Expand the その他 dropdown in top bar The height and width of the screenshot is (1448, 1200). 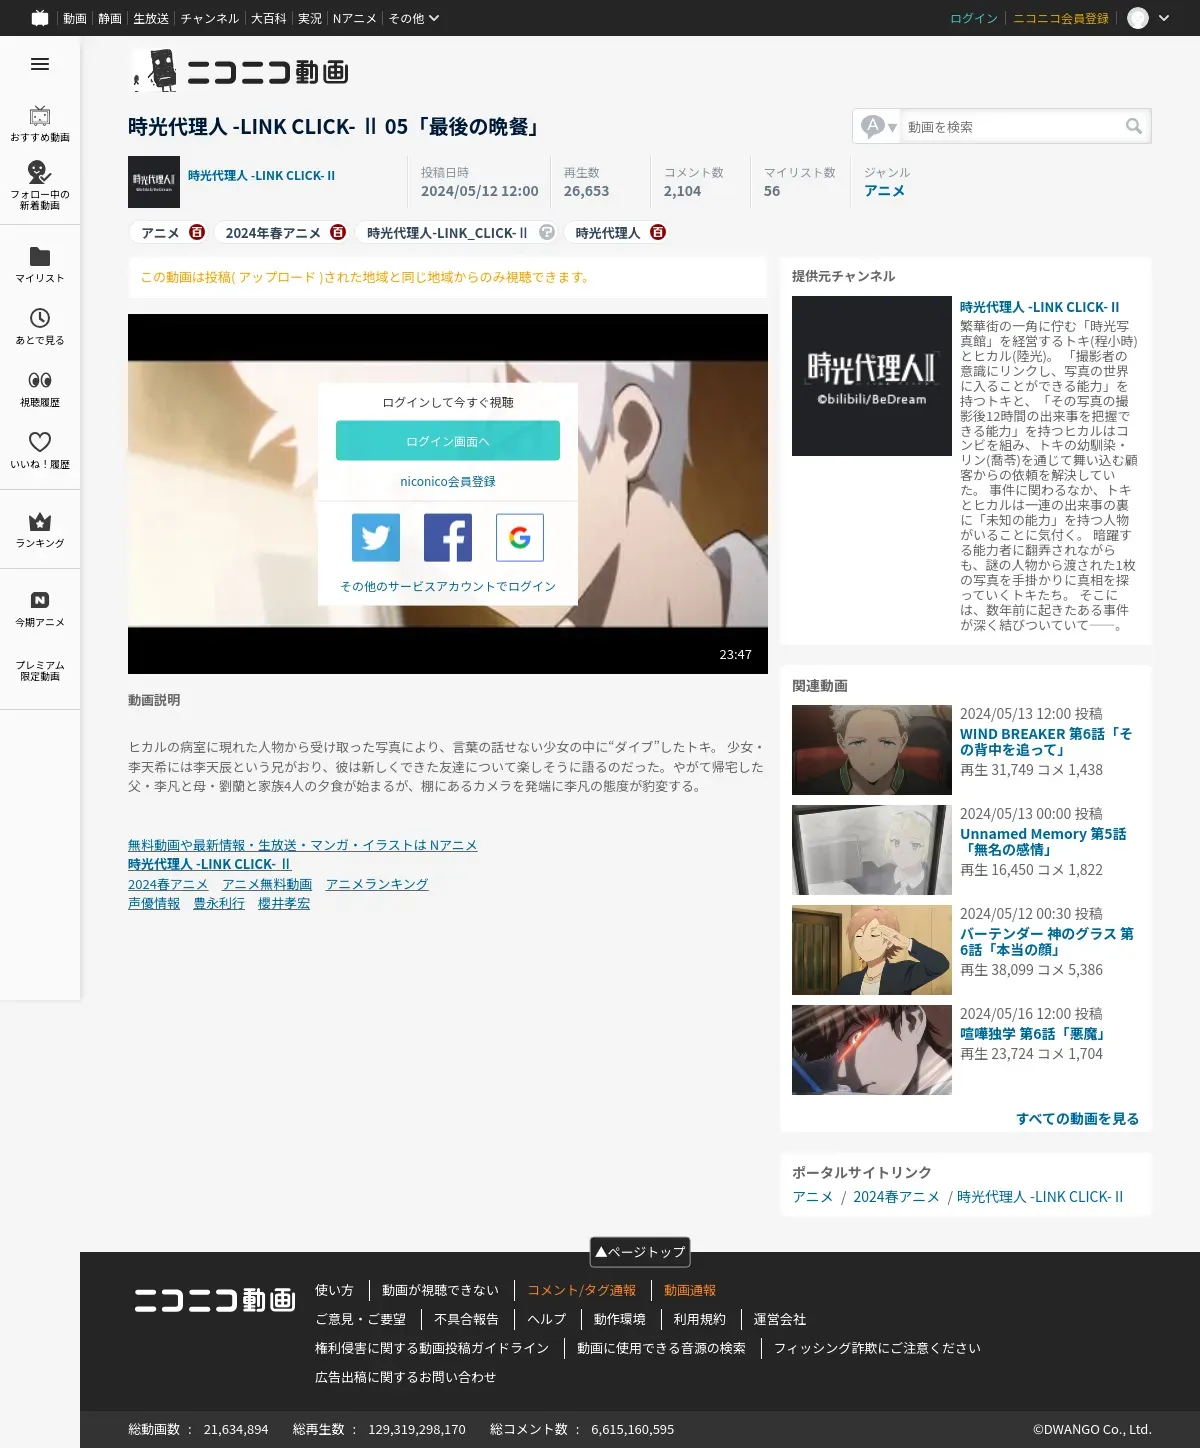pyautogui.click(x=413, y=18)
